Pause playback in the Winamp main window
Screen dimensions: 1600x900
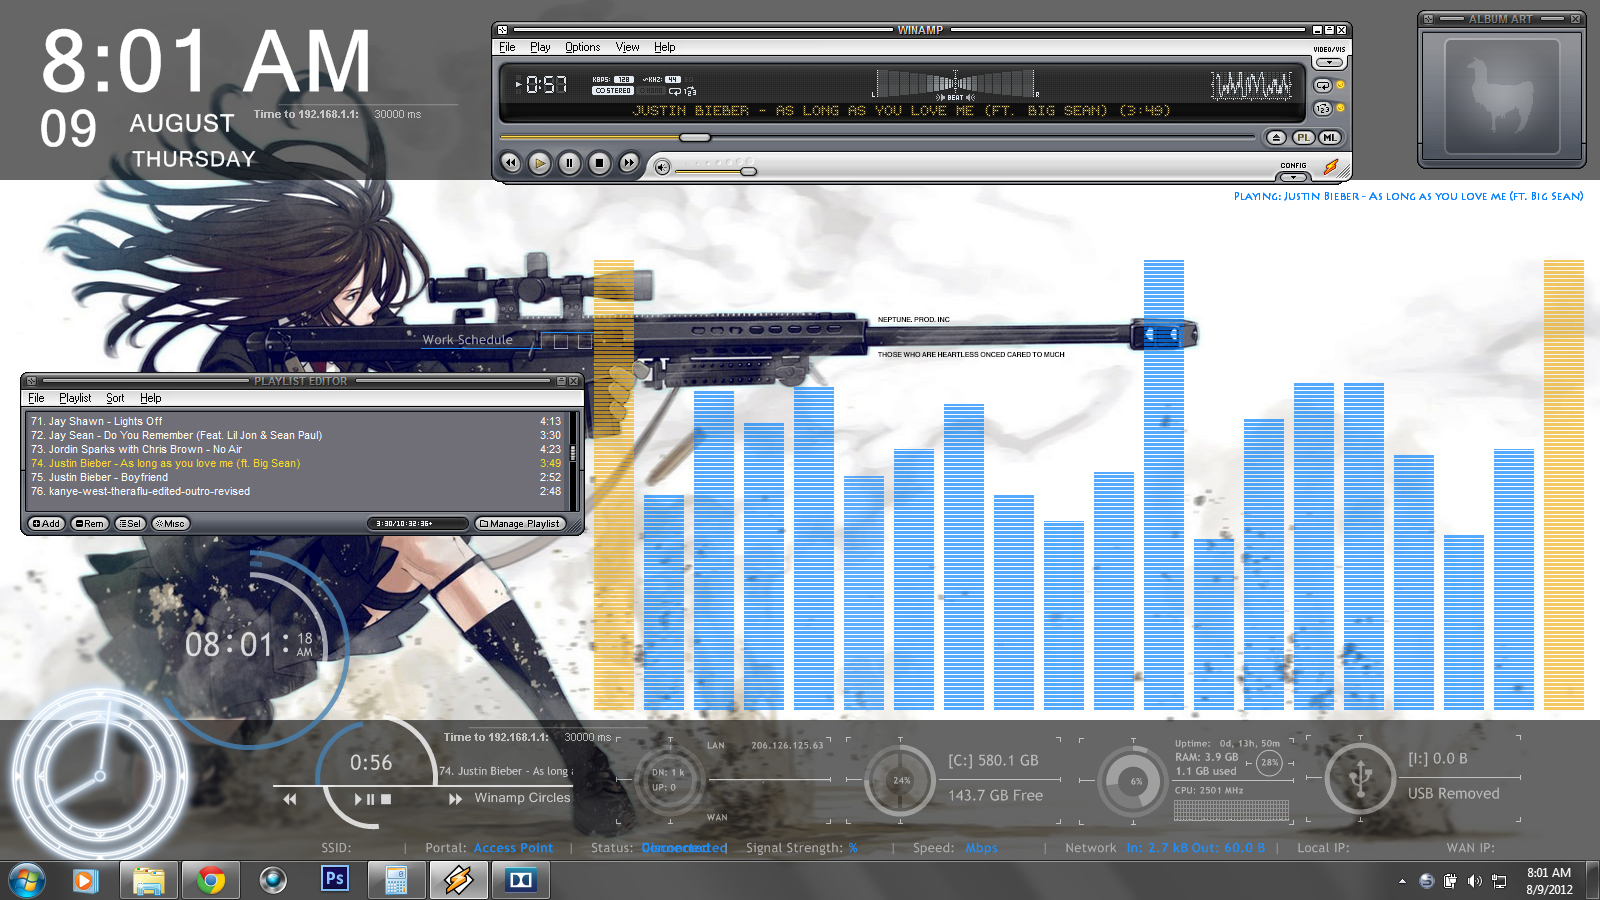[569, 163]
